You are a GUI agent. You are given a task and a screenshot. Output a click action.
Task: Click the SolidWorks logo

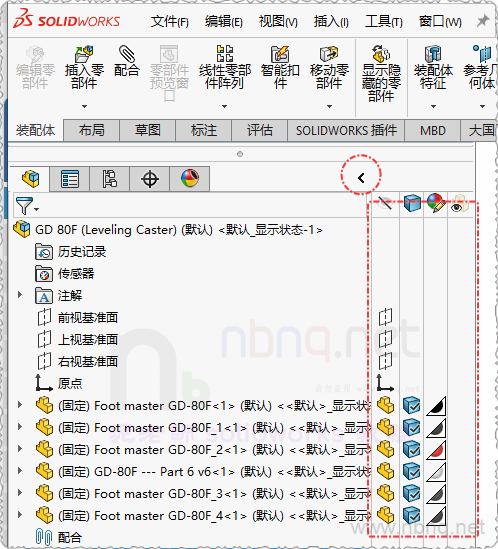[x=67, y=19]
